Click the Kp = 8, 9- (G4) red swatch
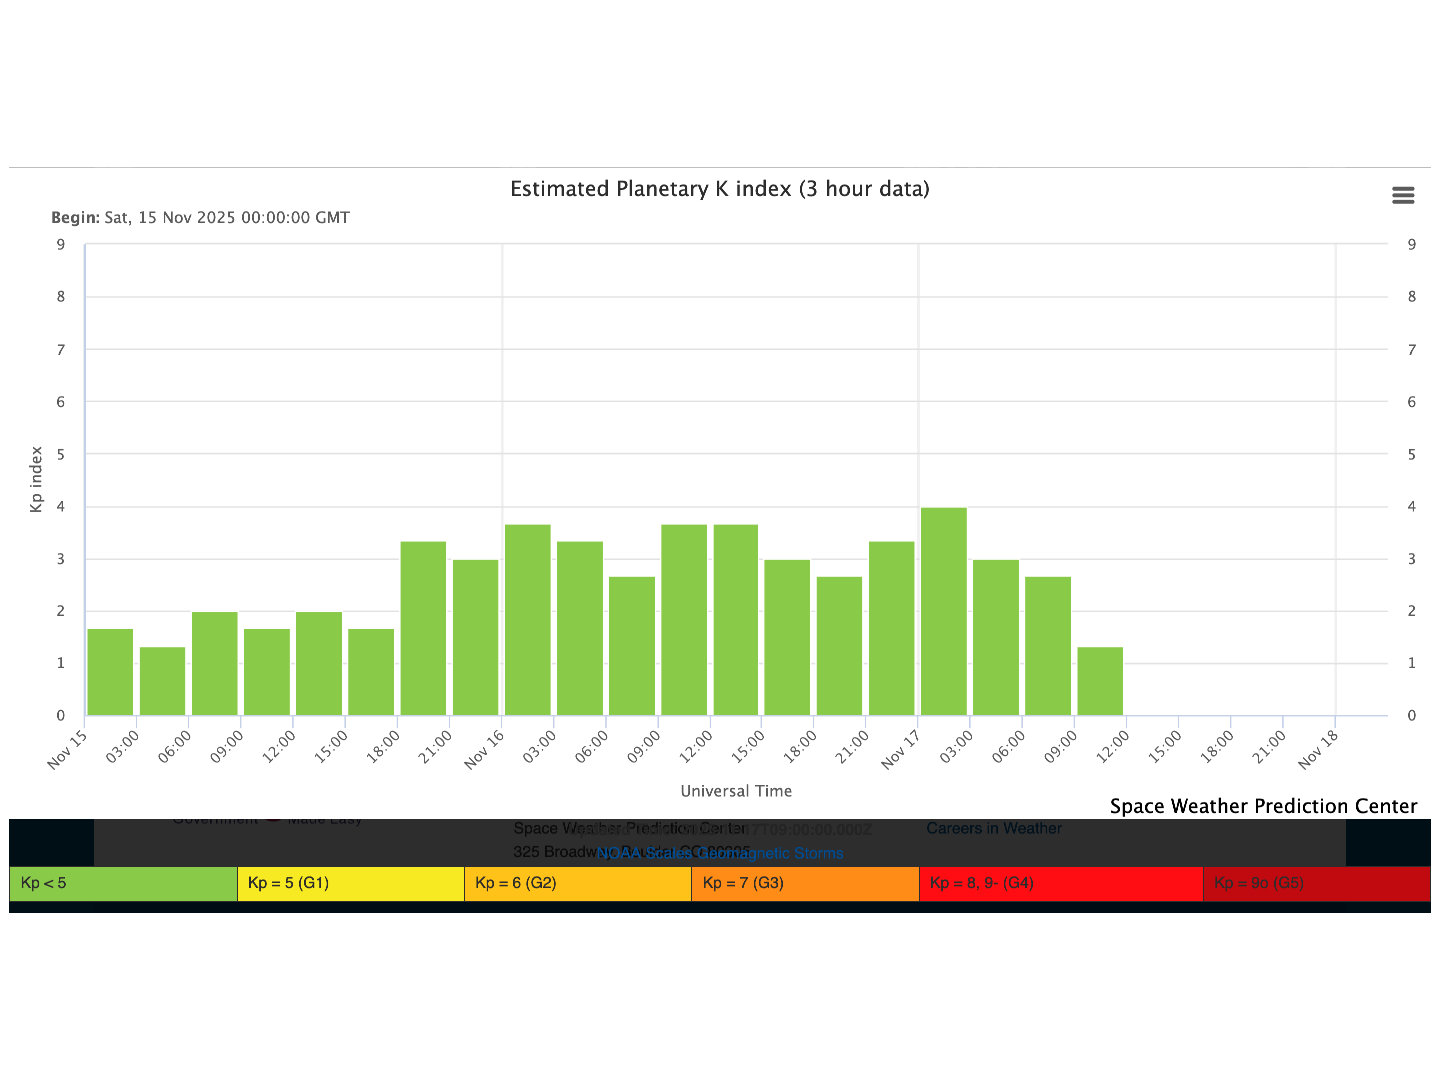 (x=1060, y=883)
